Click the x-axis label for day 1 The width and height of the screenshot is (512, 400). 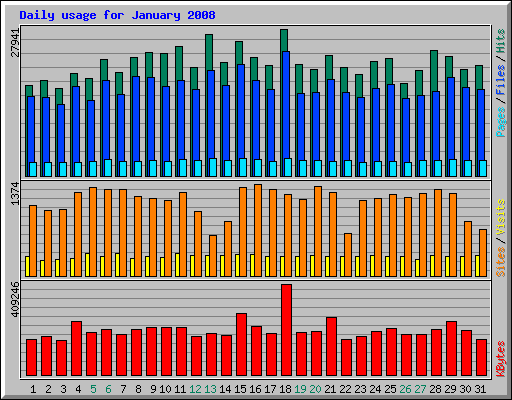(x=33, y=389)
